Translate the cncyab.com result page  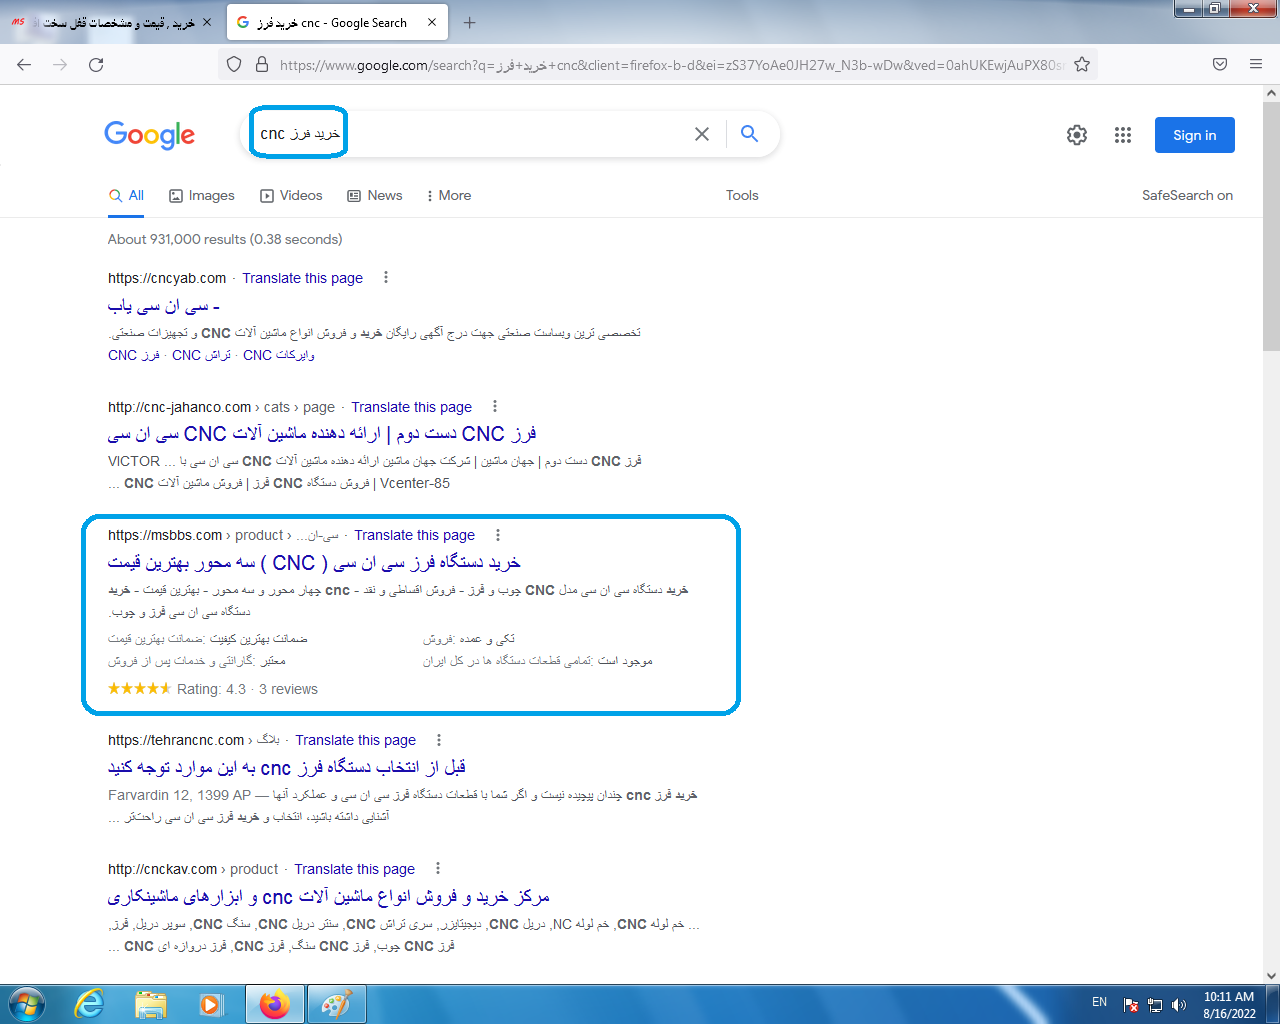click(302, 278)
